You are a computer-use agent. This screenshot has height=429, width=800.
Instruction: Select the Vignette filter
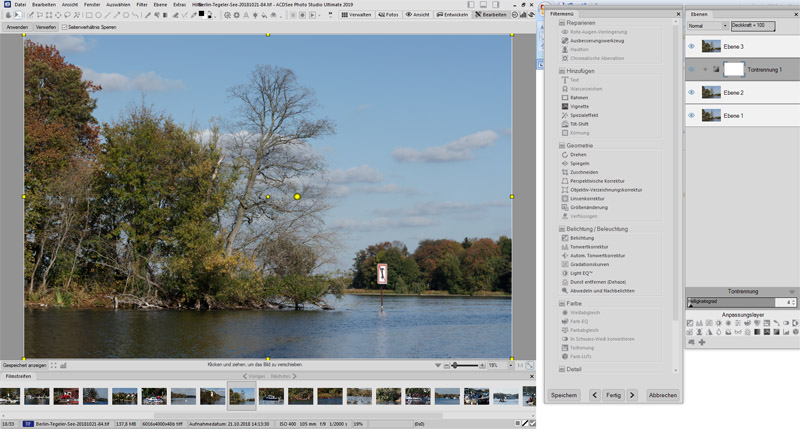(x=579, y=106)
